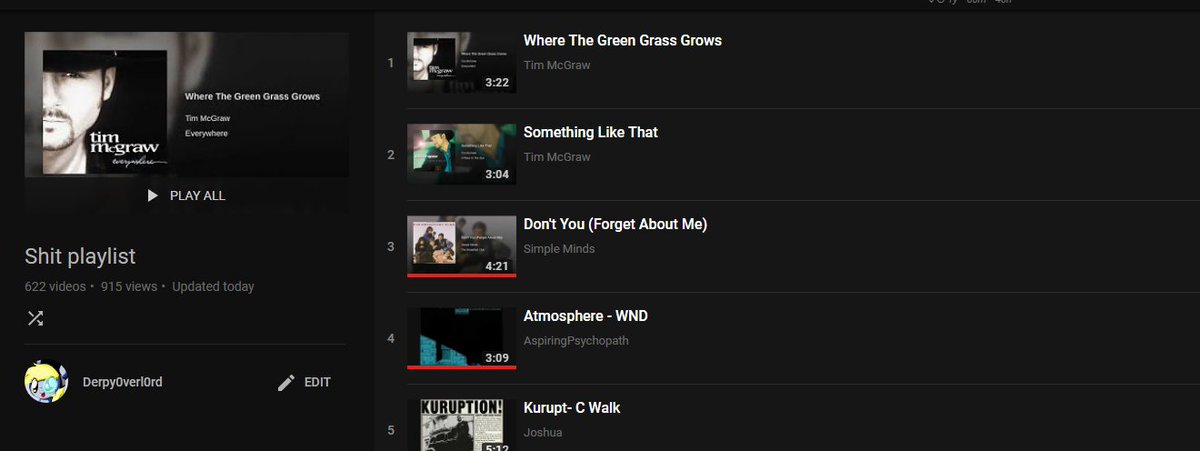Click the EDIT button text

click(x=317, y=382)
